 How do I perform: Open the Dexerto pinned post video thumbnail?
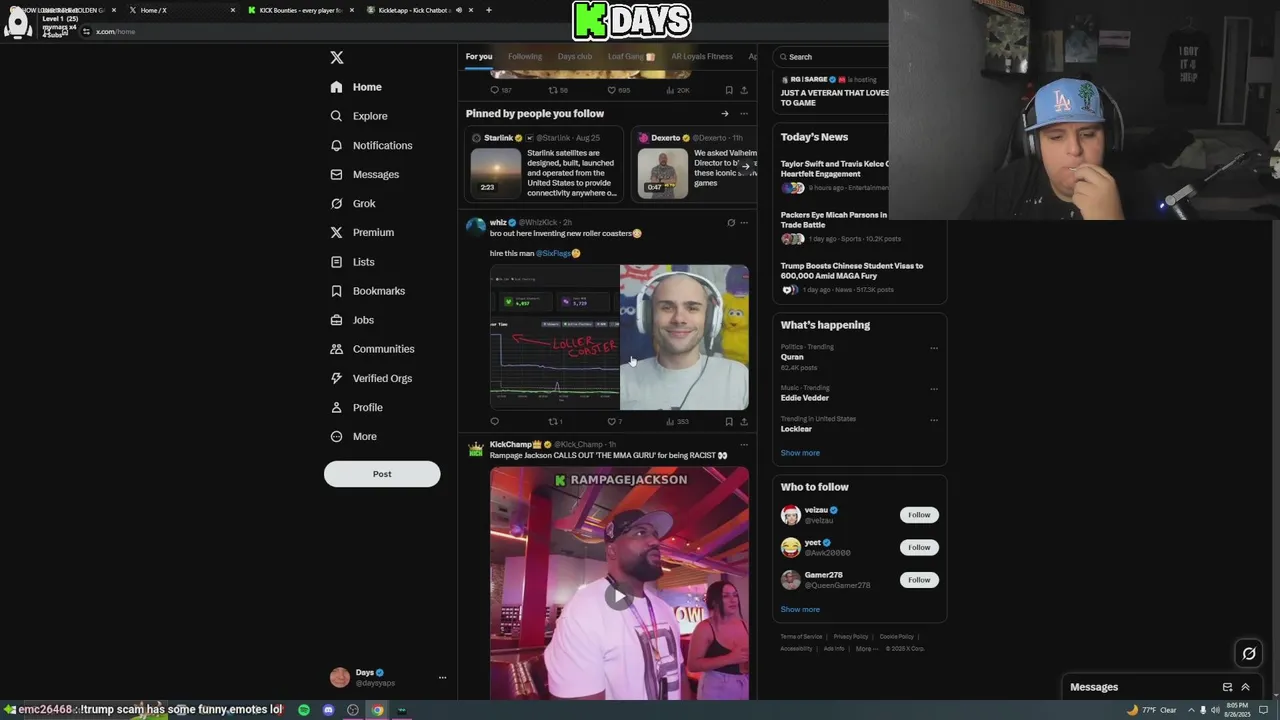coord(663,173)
